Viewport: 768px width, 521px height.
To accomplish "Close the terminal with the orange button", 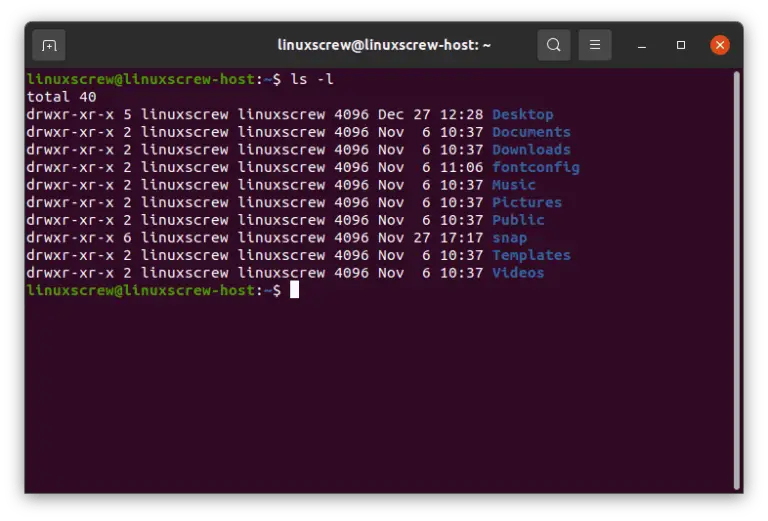I will point(719,45).
